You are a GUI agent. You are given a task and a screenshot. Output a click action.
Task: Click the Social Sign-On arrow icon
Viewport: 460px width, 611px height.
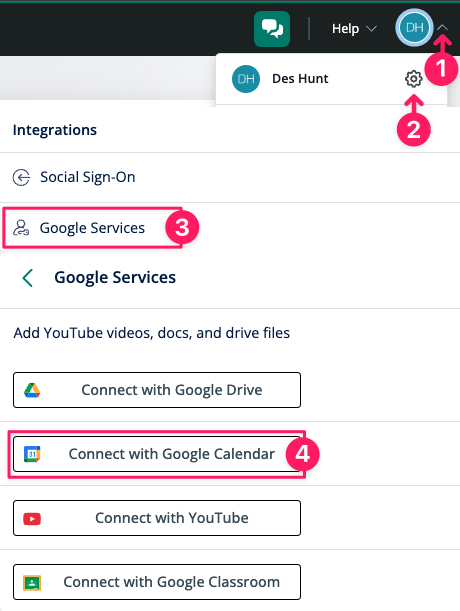[x=21, y=177]
